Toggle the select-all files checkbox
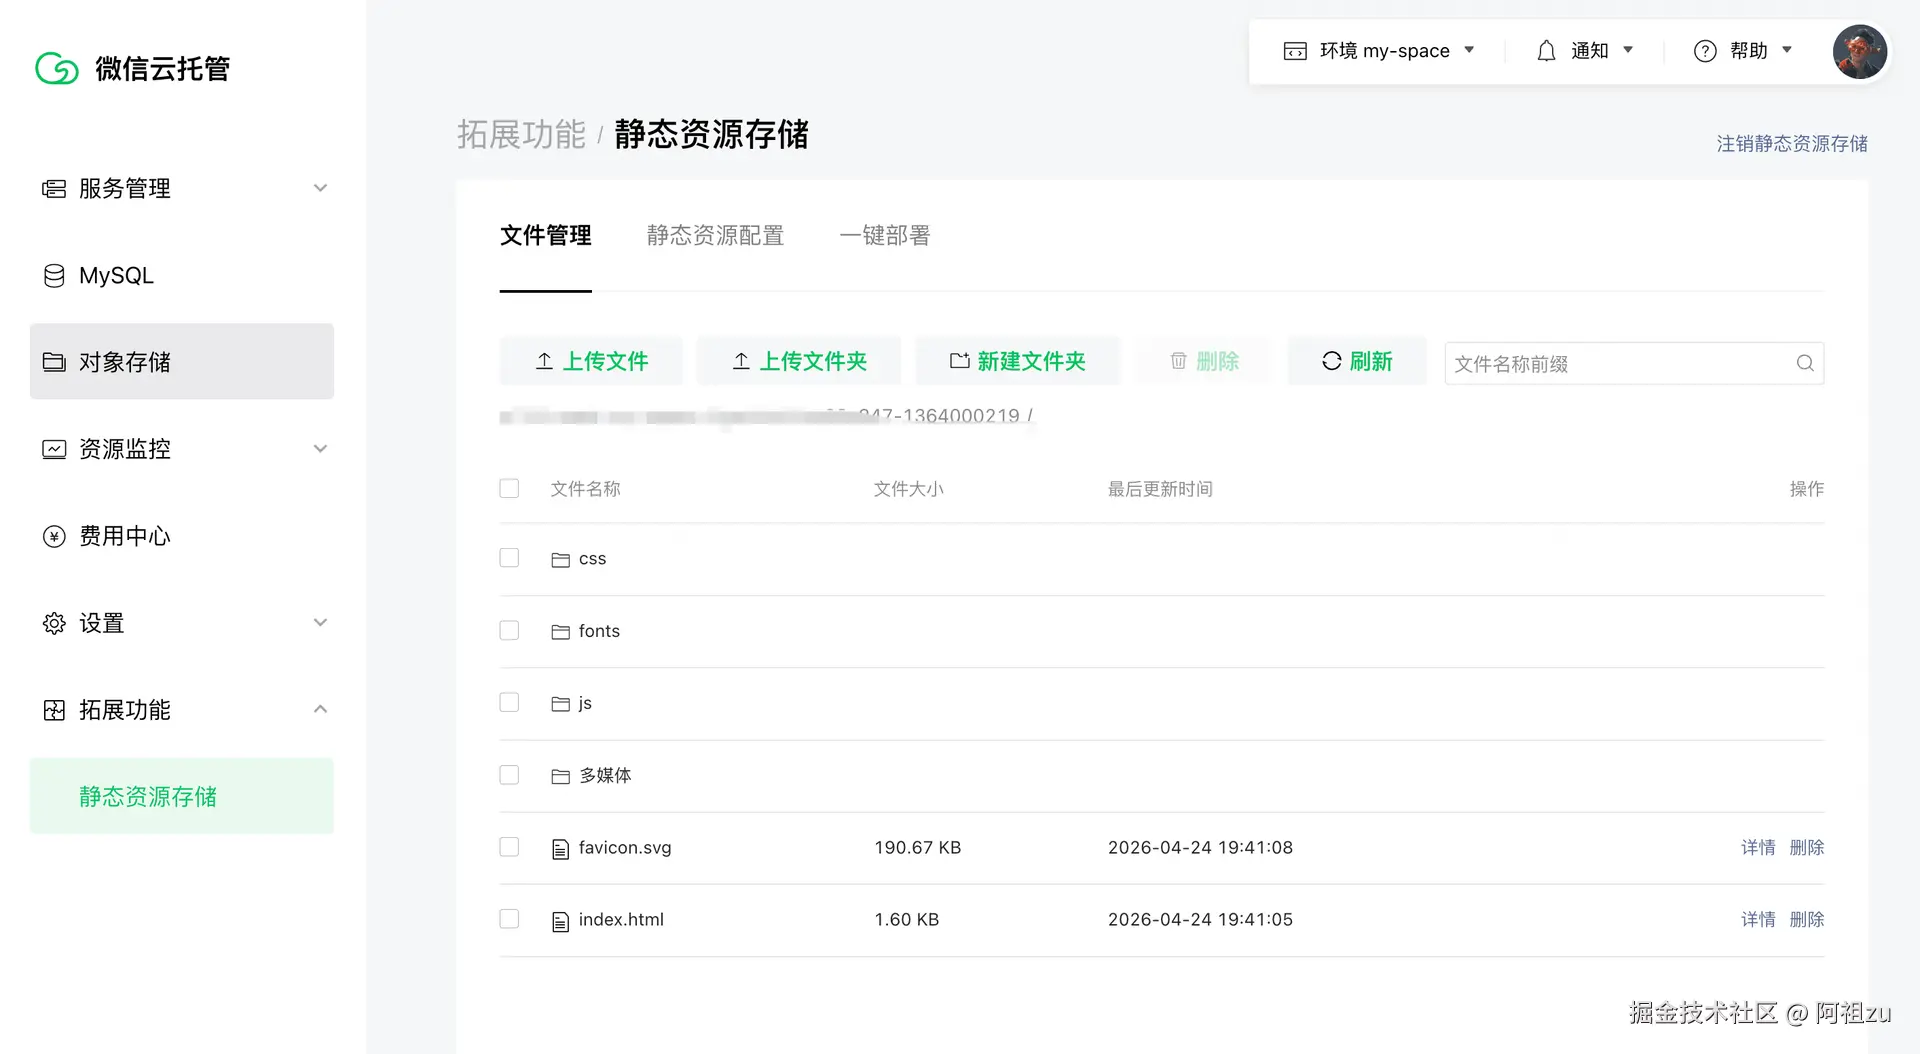The image size is (1920, 1054). click(509, 488)
